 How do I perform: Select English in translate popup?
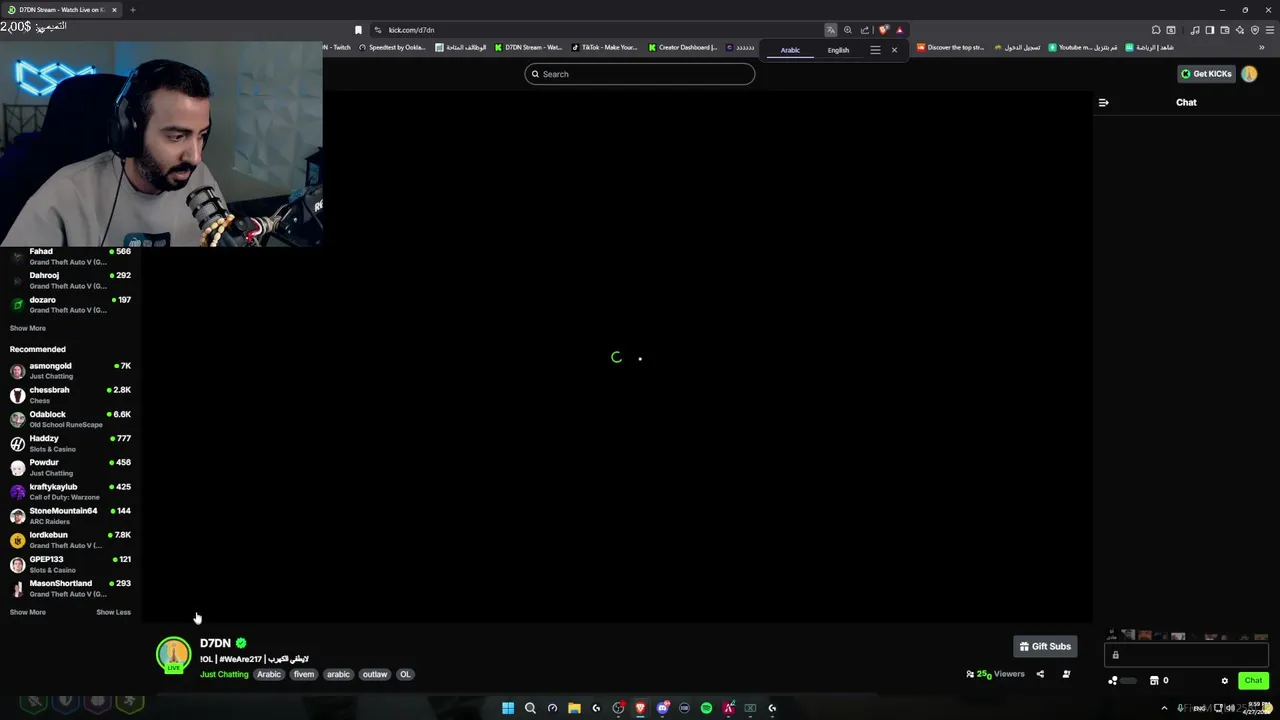click(x=838, y=50)
